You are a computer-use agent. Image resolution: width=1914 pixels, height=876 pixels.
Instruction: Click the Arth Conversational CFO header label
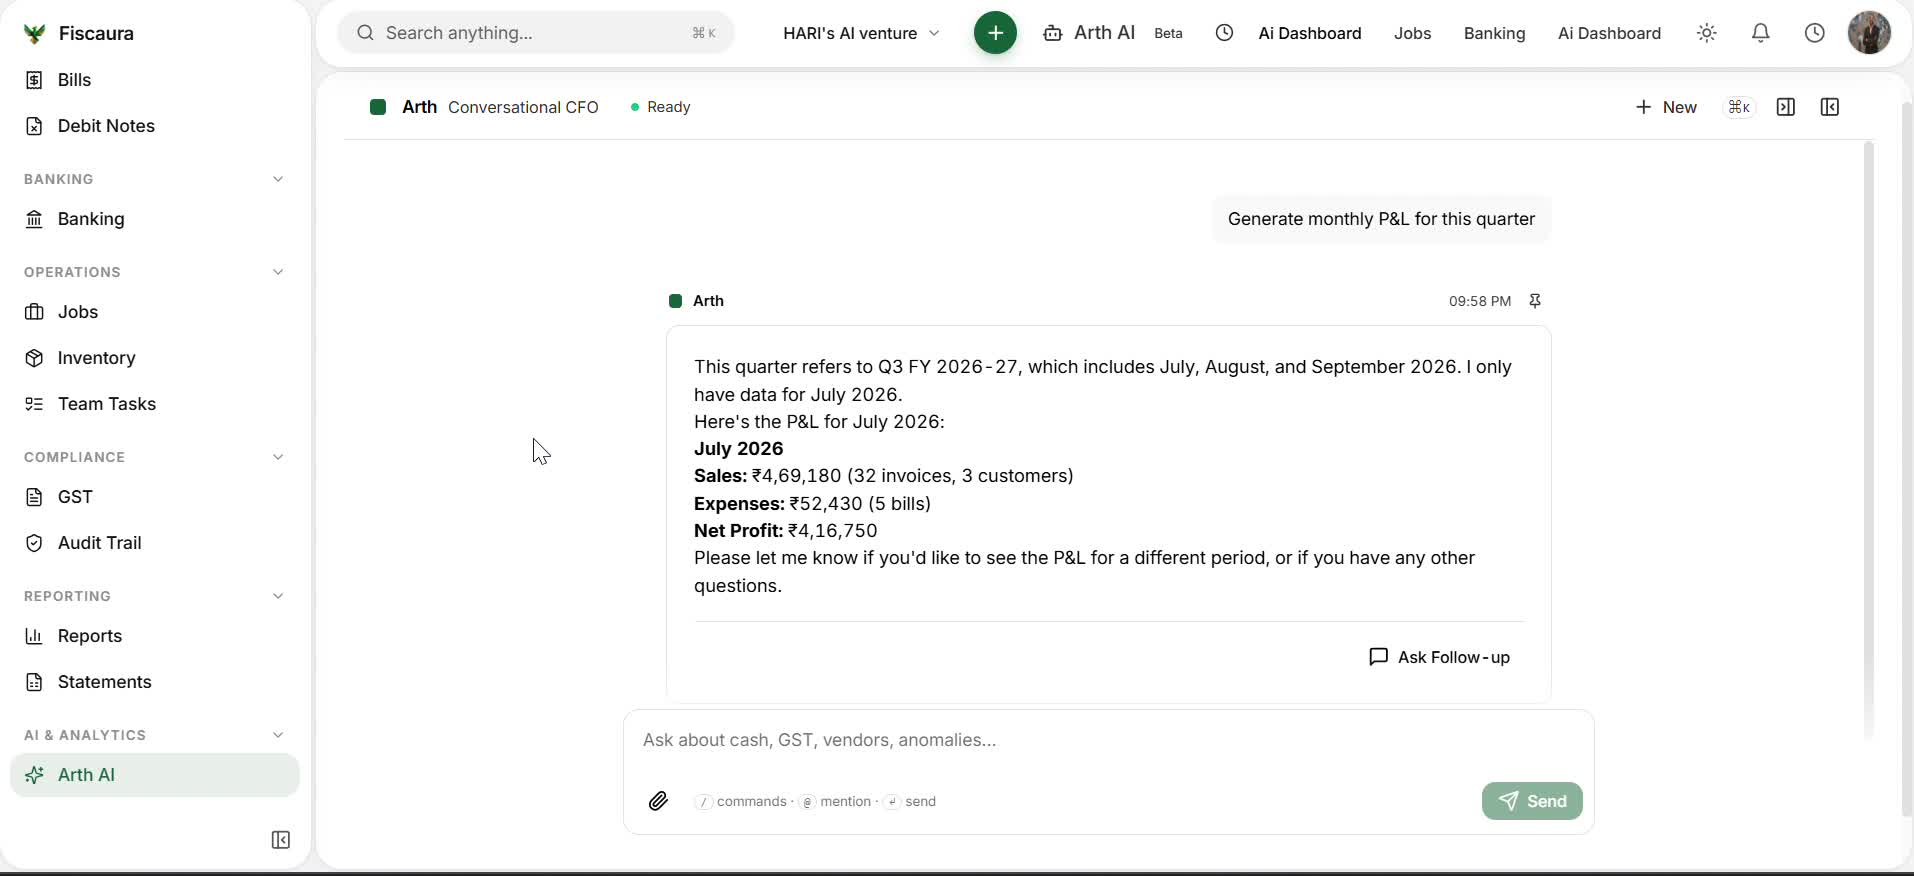(484, 107)
